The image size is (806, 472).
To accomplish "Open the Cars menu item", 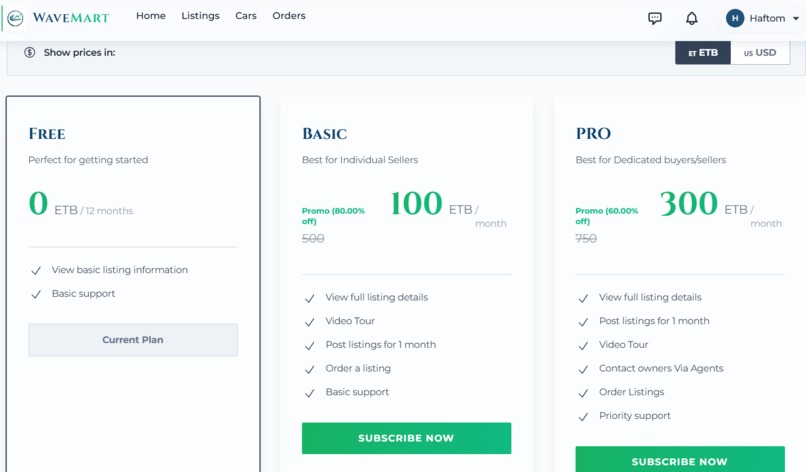I will (246, 16).
